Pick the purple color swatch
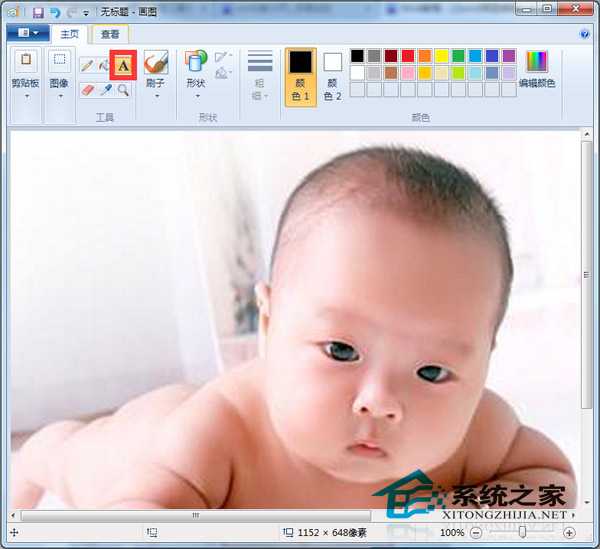The height and width of the screenshot is (549, 600). pos(509,56)
